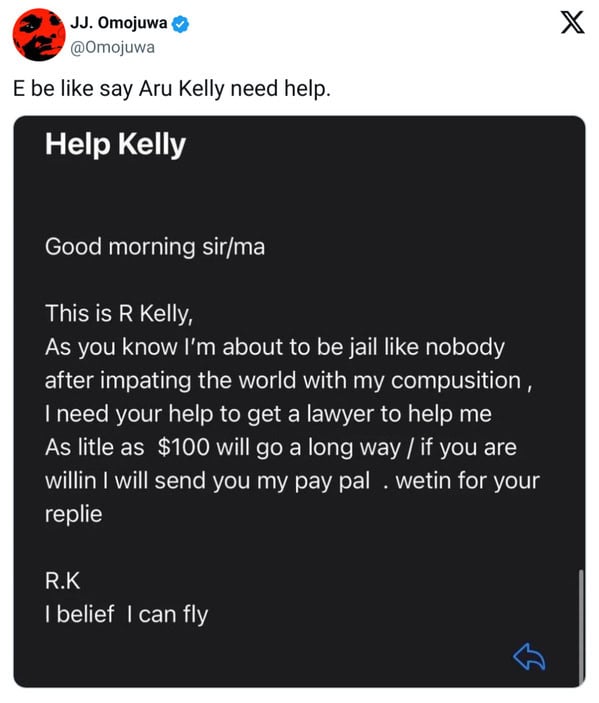
Task: Click the 'I belief I can fly' line
Action: [x=126, y=615]
